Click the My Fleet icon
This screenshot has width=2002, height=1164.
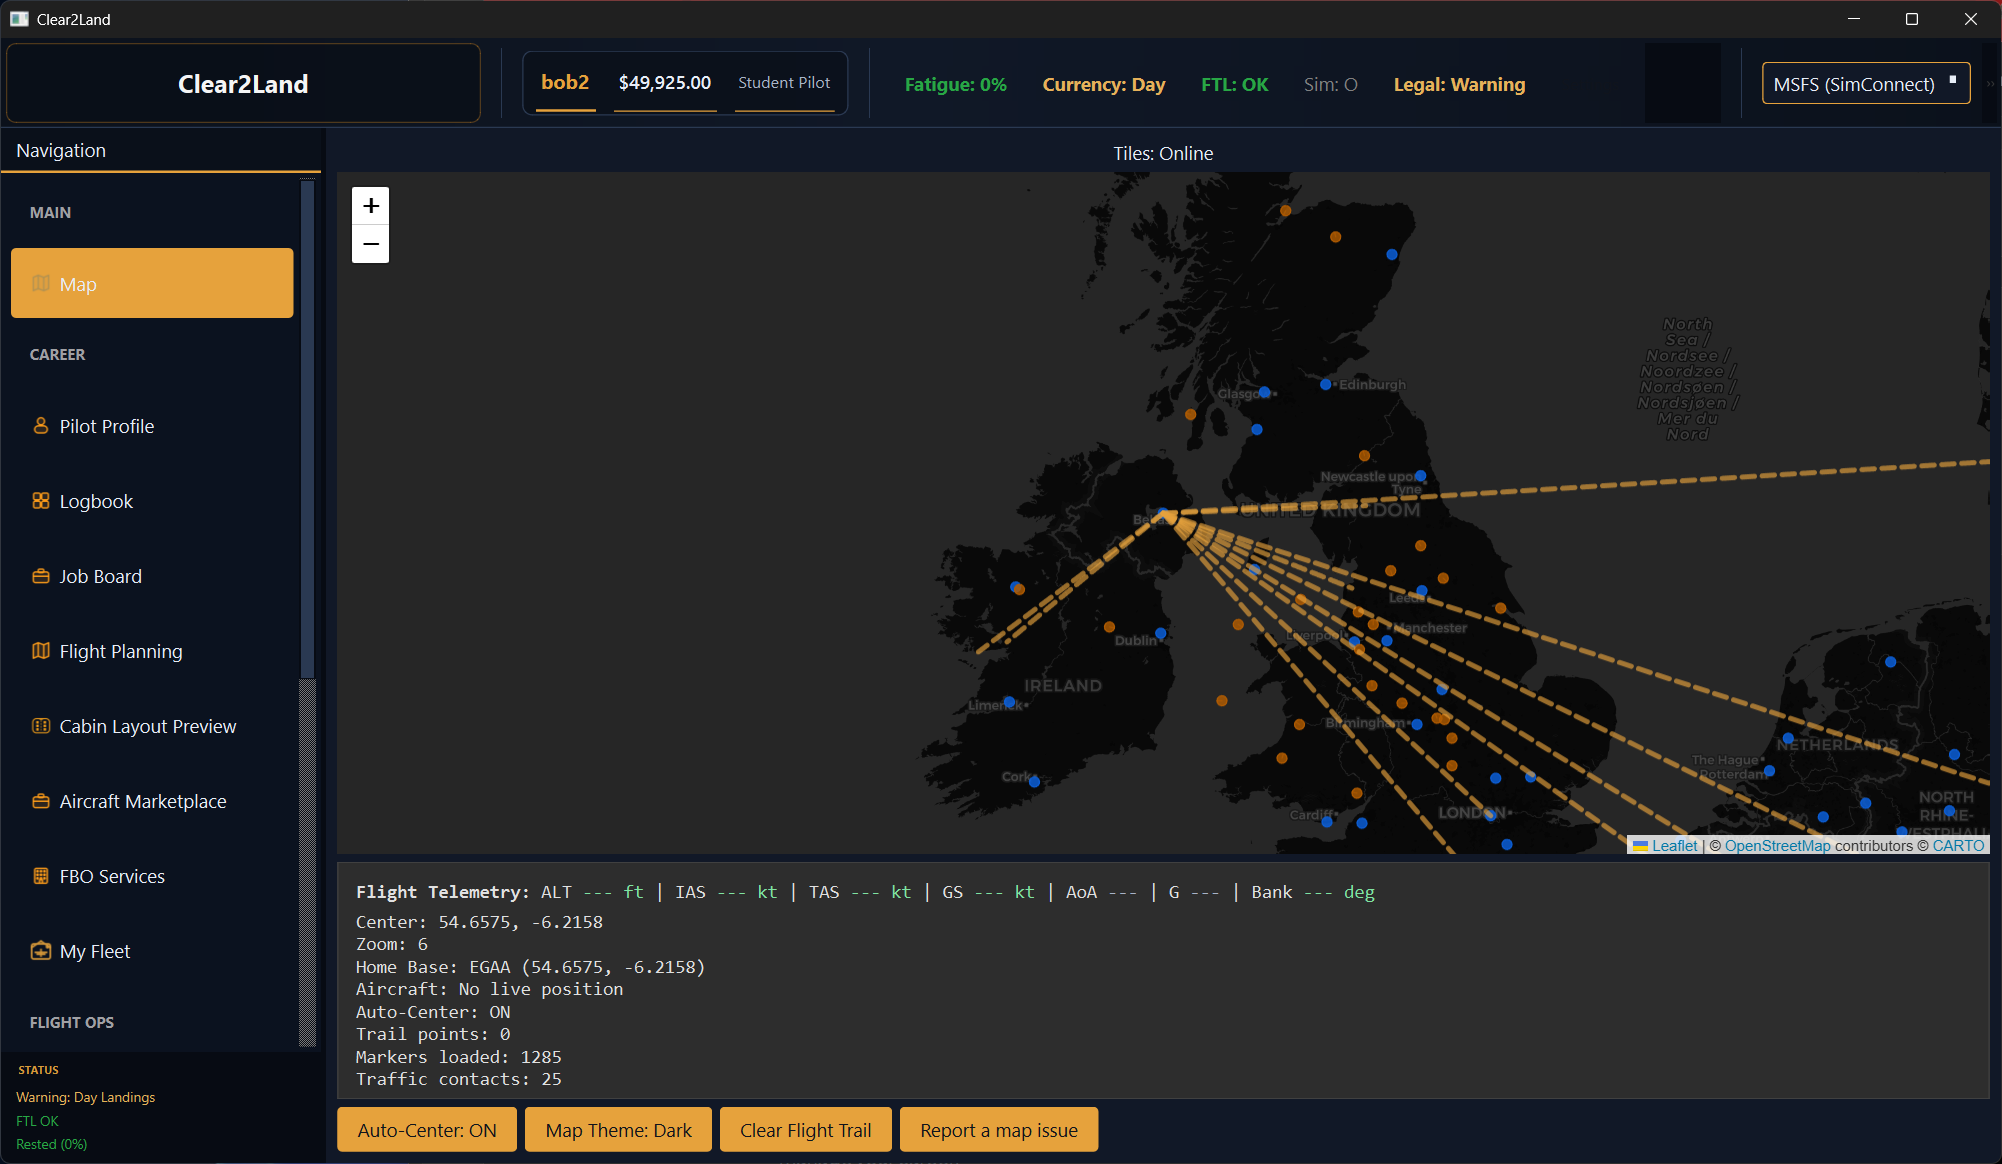[41, 951]
